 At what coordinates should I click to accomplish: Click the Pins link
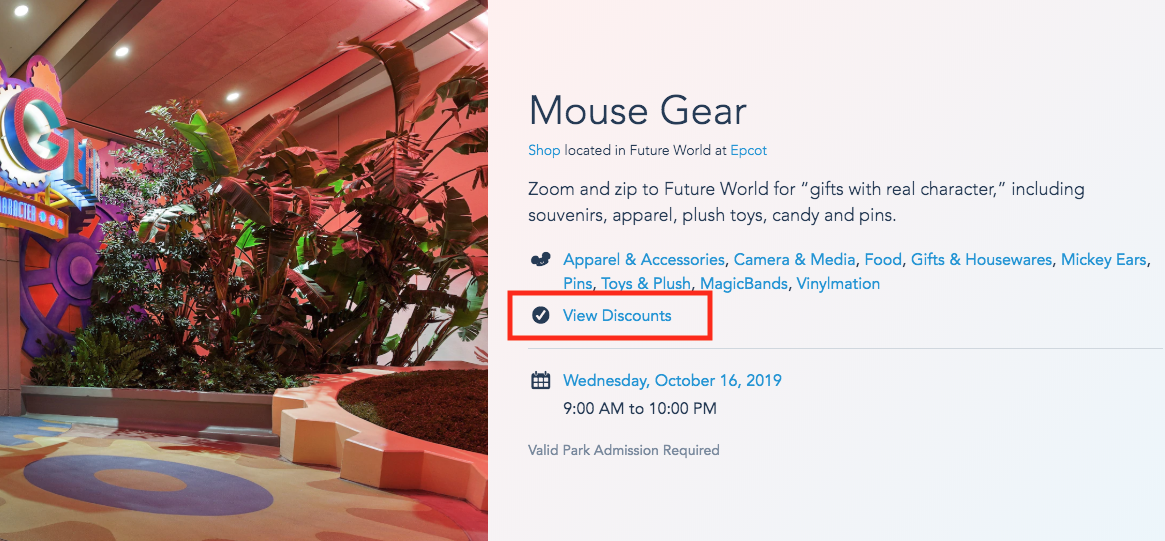pos(577,284)
